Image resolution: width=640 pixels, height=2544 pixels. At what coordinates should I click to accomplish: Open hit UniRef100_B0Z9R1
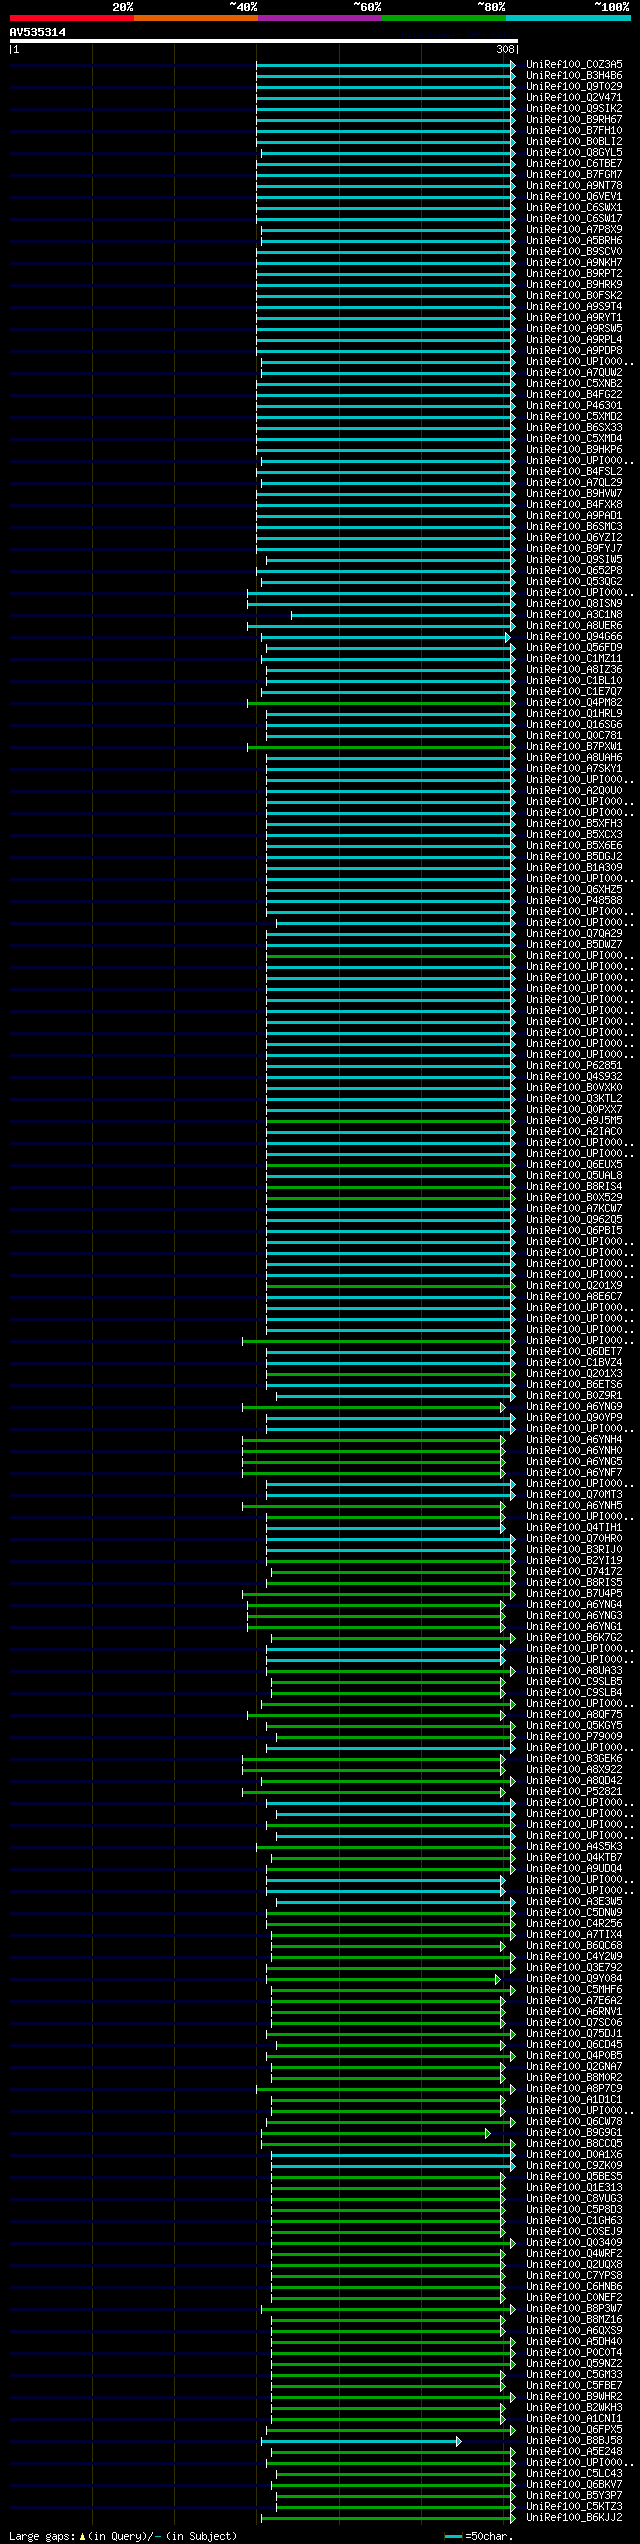574,1396
